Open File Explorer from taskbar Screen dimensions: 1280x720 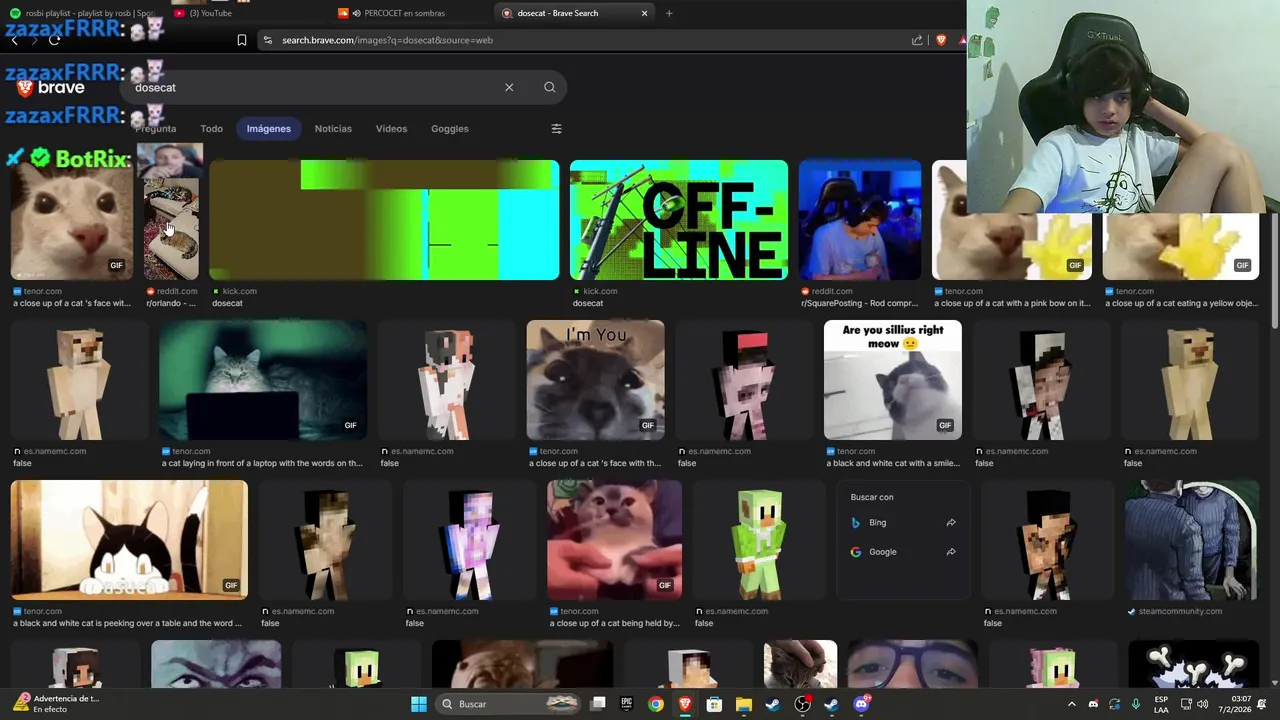(743, 704)
